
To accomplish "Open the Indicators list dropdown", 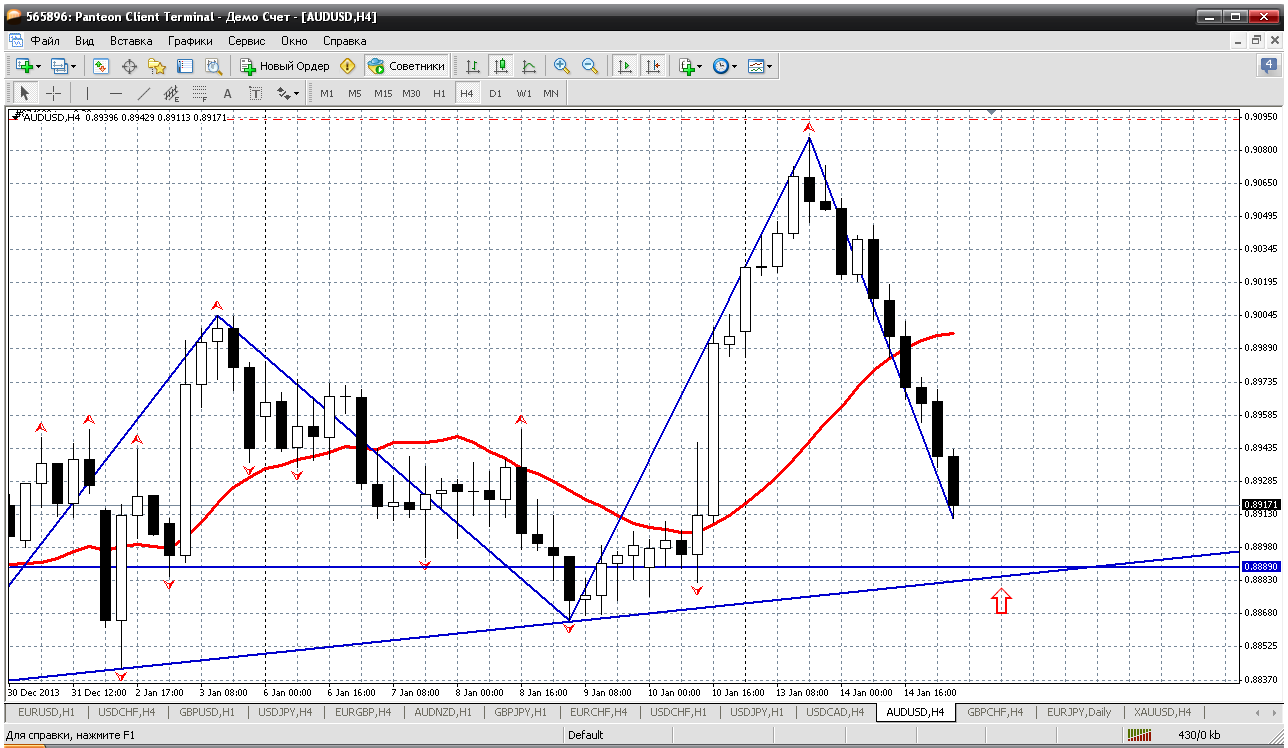I will pos(690,66).
